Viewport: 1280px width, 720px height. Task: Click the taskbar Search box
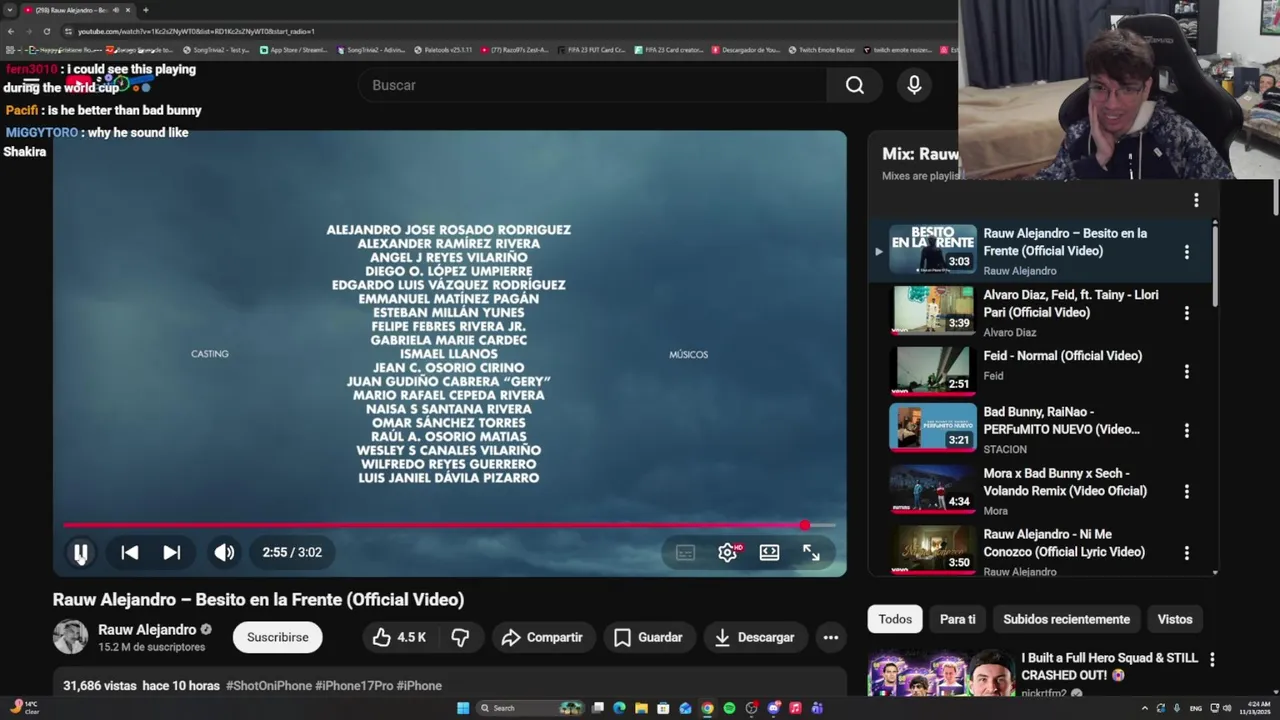(x=530, y=708)
